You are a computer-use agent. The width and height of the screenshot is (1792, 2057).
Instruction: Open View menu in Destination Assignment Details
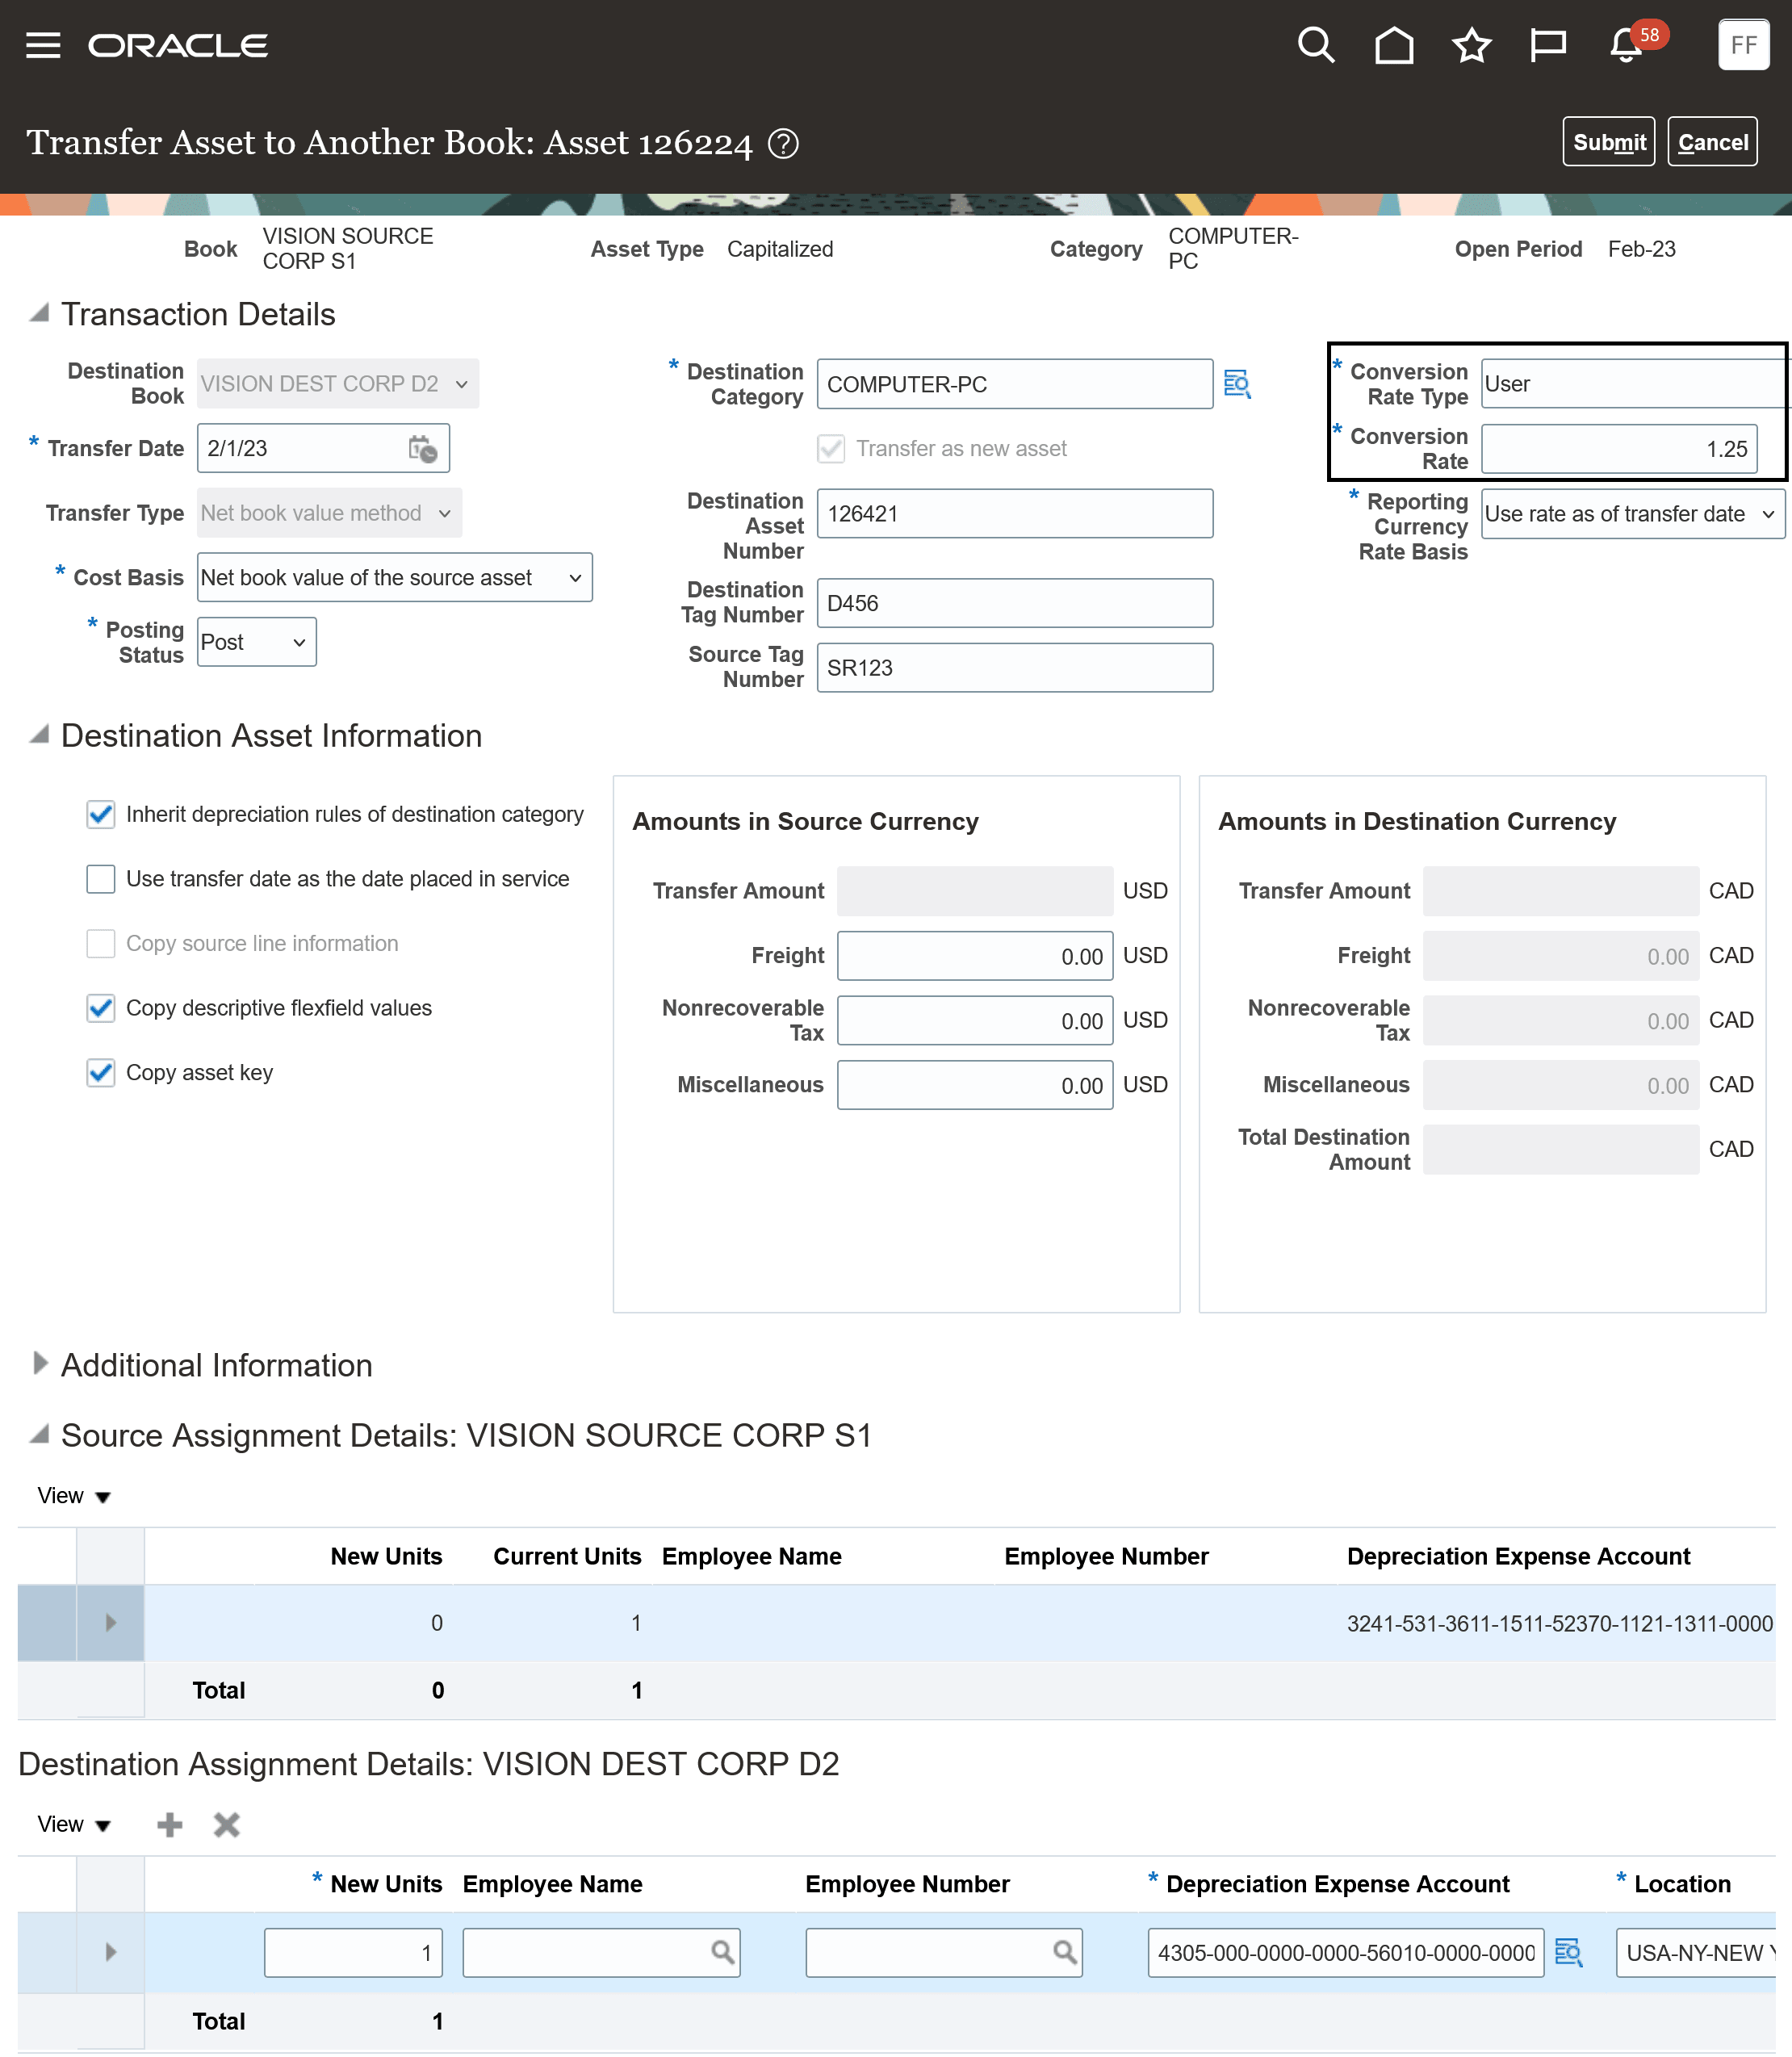73,1825
